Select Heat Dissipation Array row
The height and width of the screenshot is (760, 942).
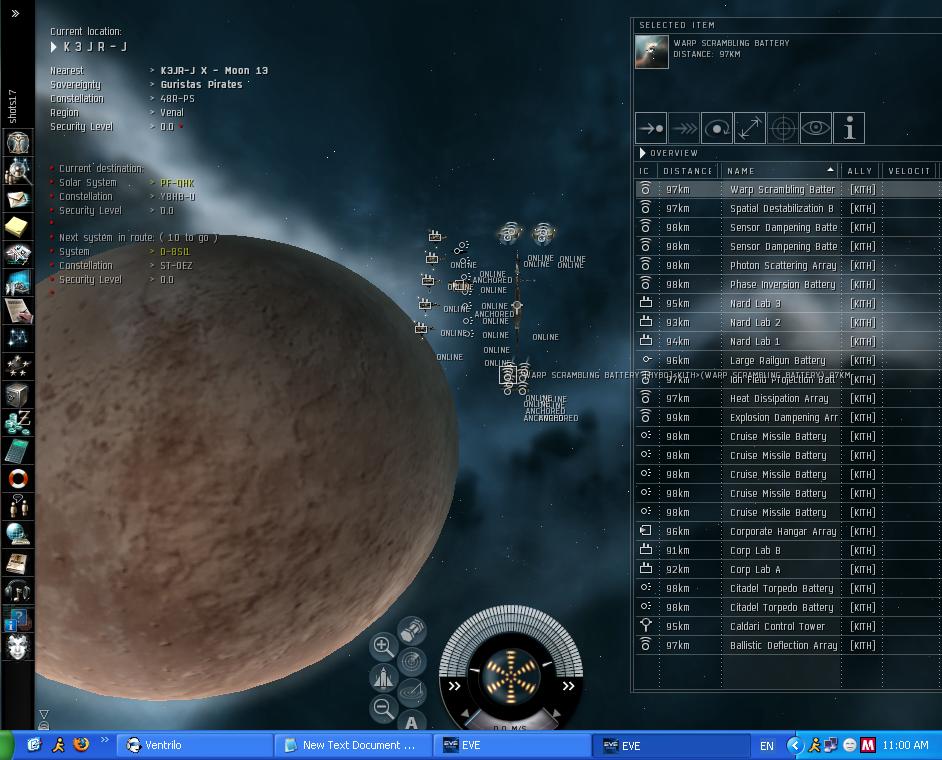788,398
